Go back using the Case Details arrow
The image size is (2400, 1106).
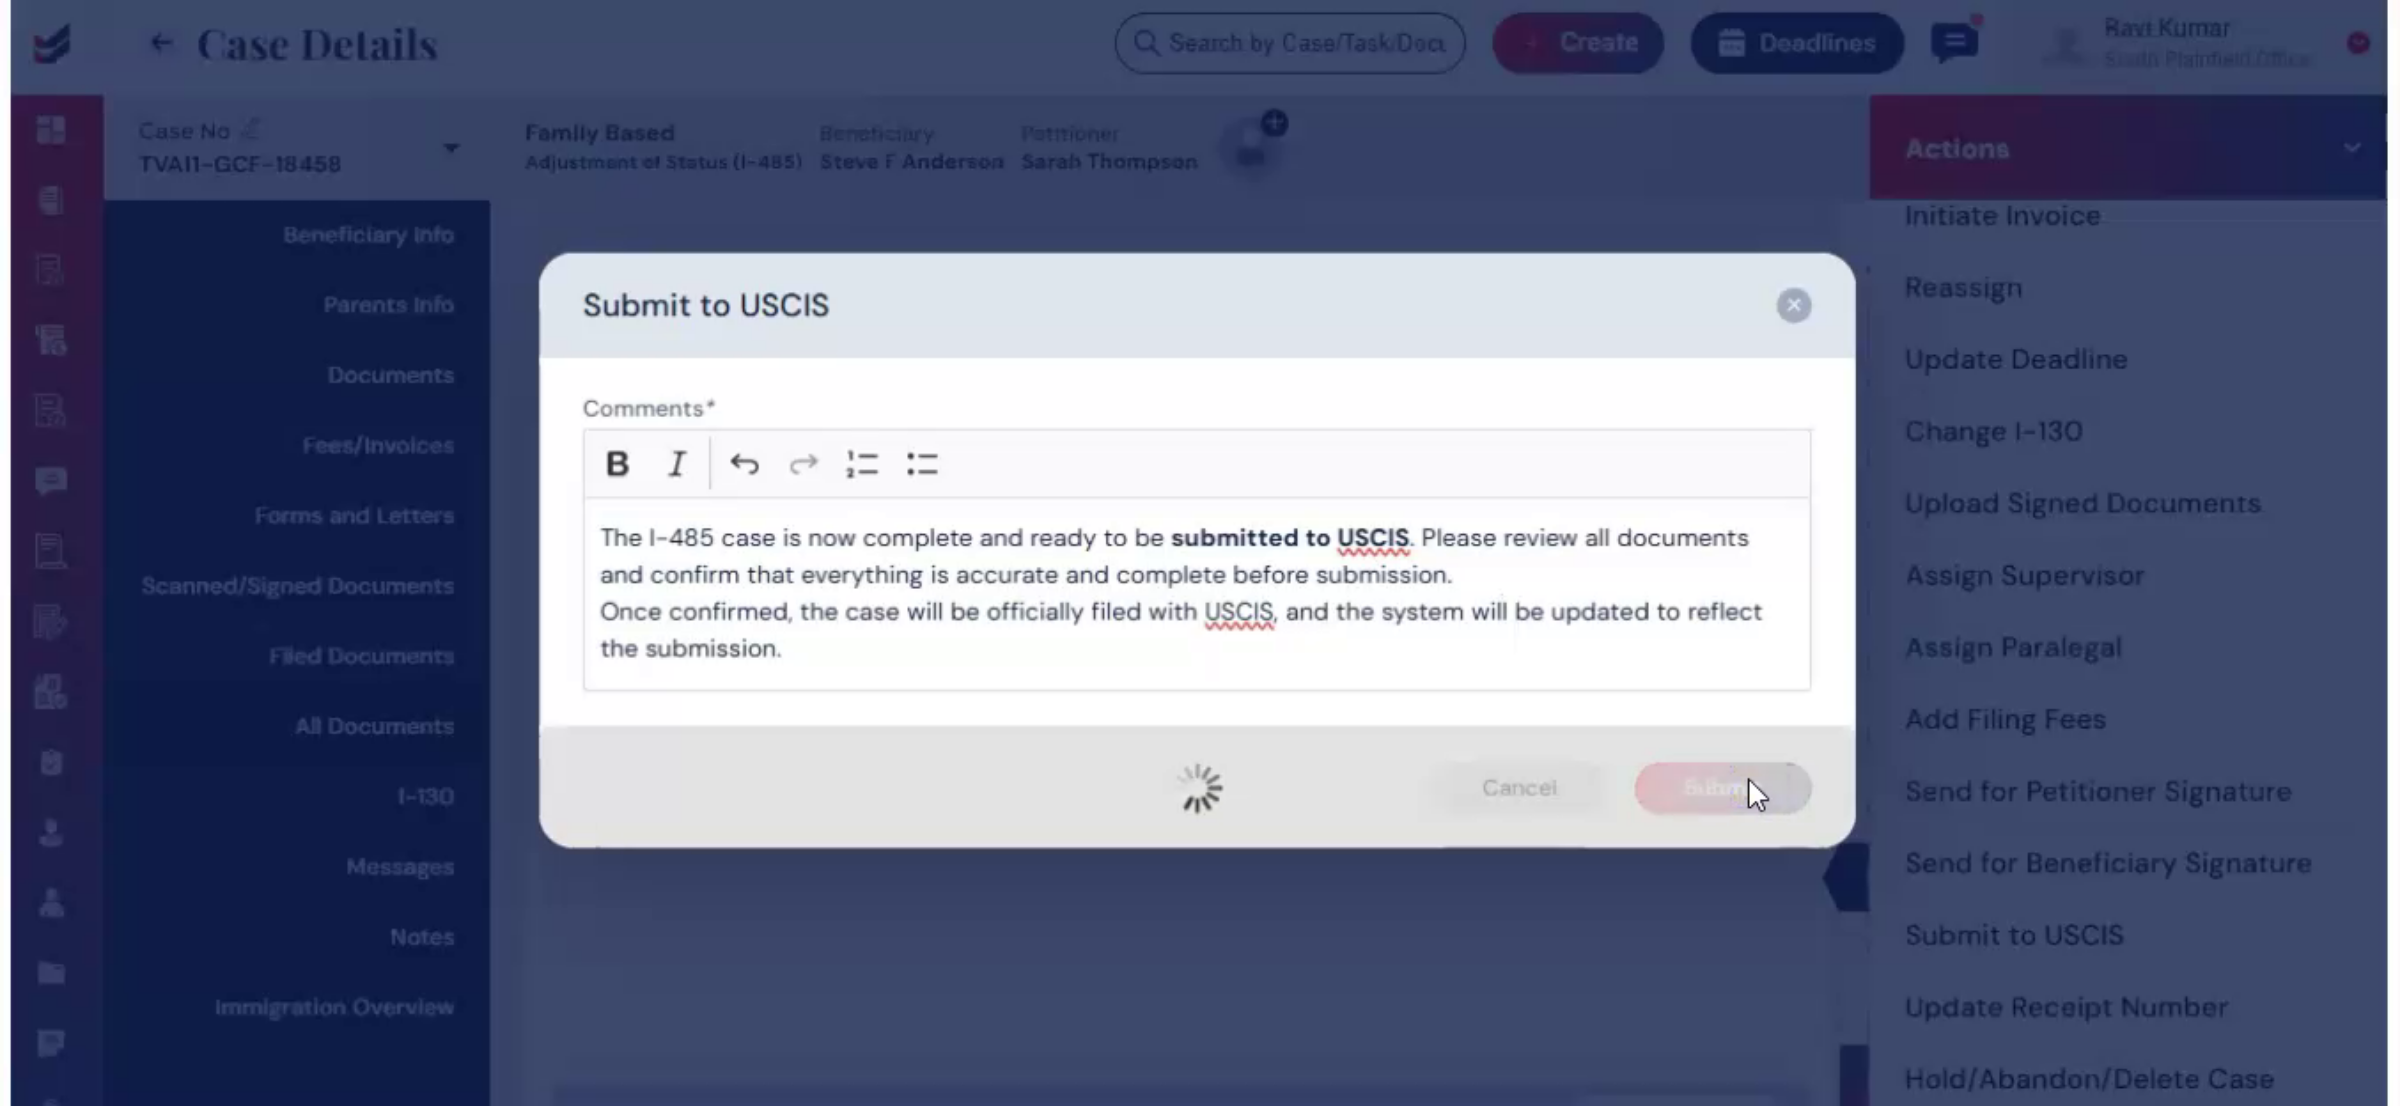[x=161, y=43]
